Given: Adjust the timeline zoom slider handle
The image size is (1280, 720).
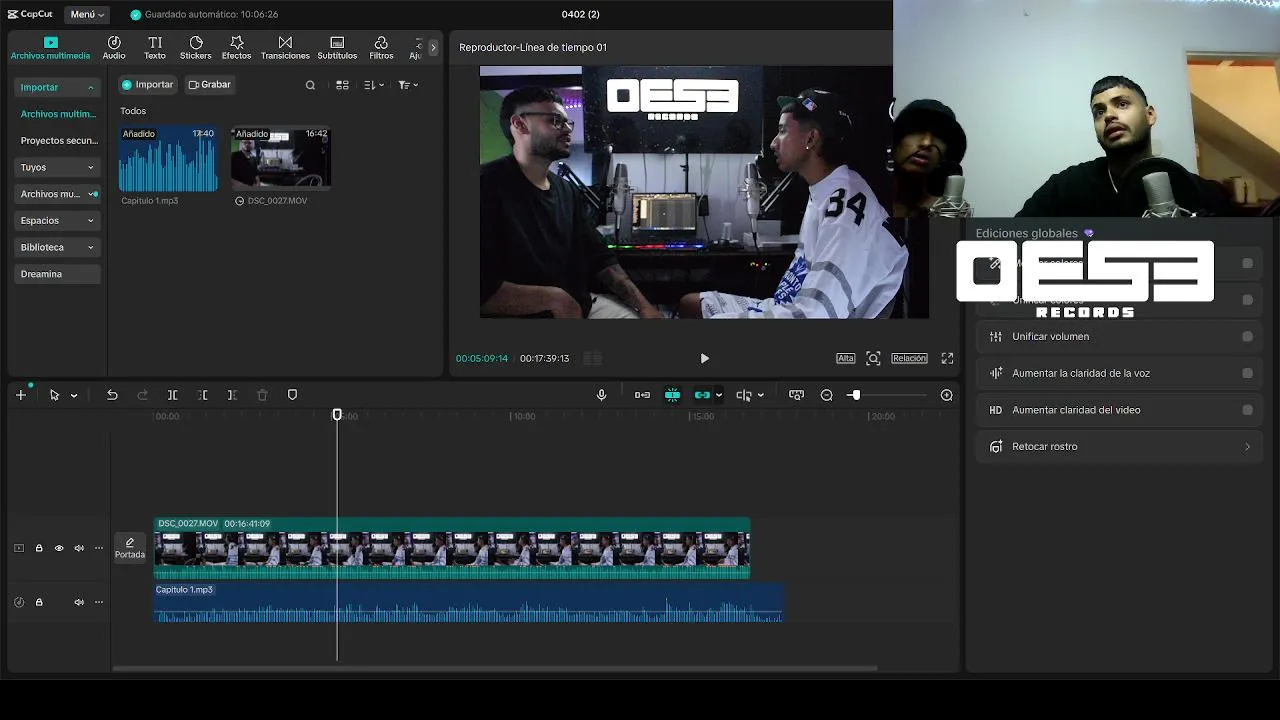Looking at the screenshot, I should [x=855, y=395].
